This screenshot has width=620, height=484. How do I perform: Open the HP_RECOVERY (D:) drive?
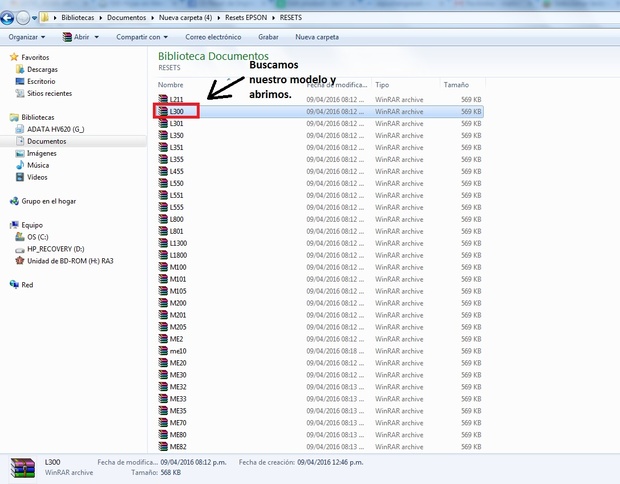coord(55,249)
